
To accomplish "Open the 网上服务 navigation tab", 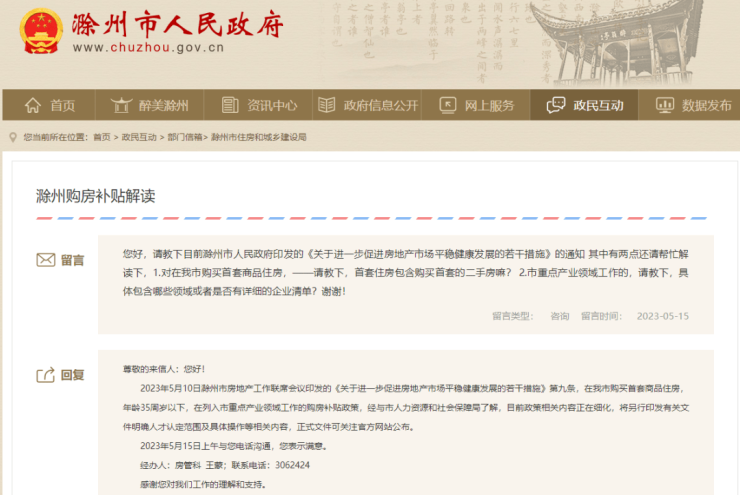I will 476,105.
